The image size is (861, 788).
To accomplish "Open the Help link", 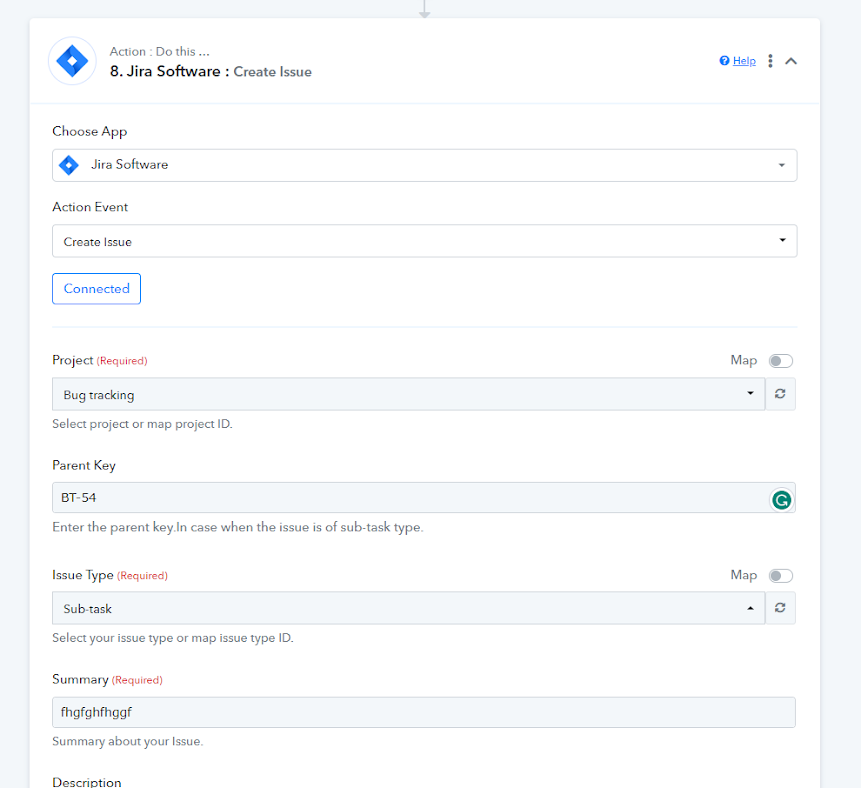I will click(x=744, y=61).
